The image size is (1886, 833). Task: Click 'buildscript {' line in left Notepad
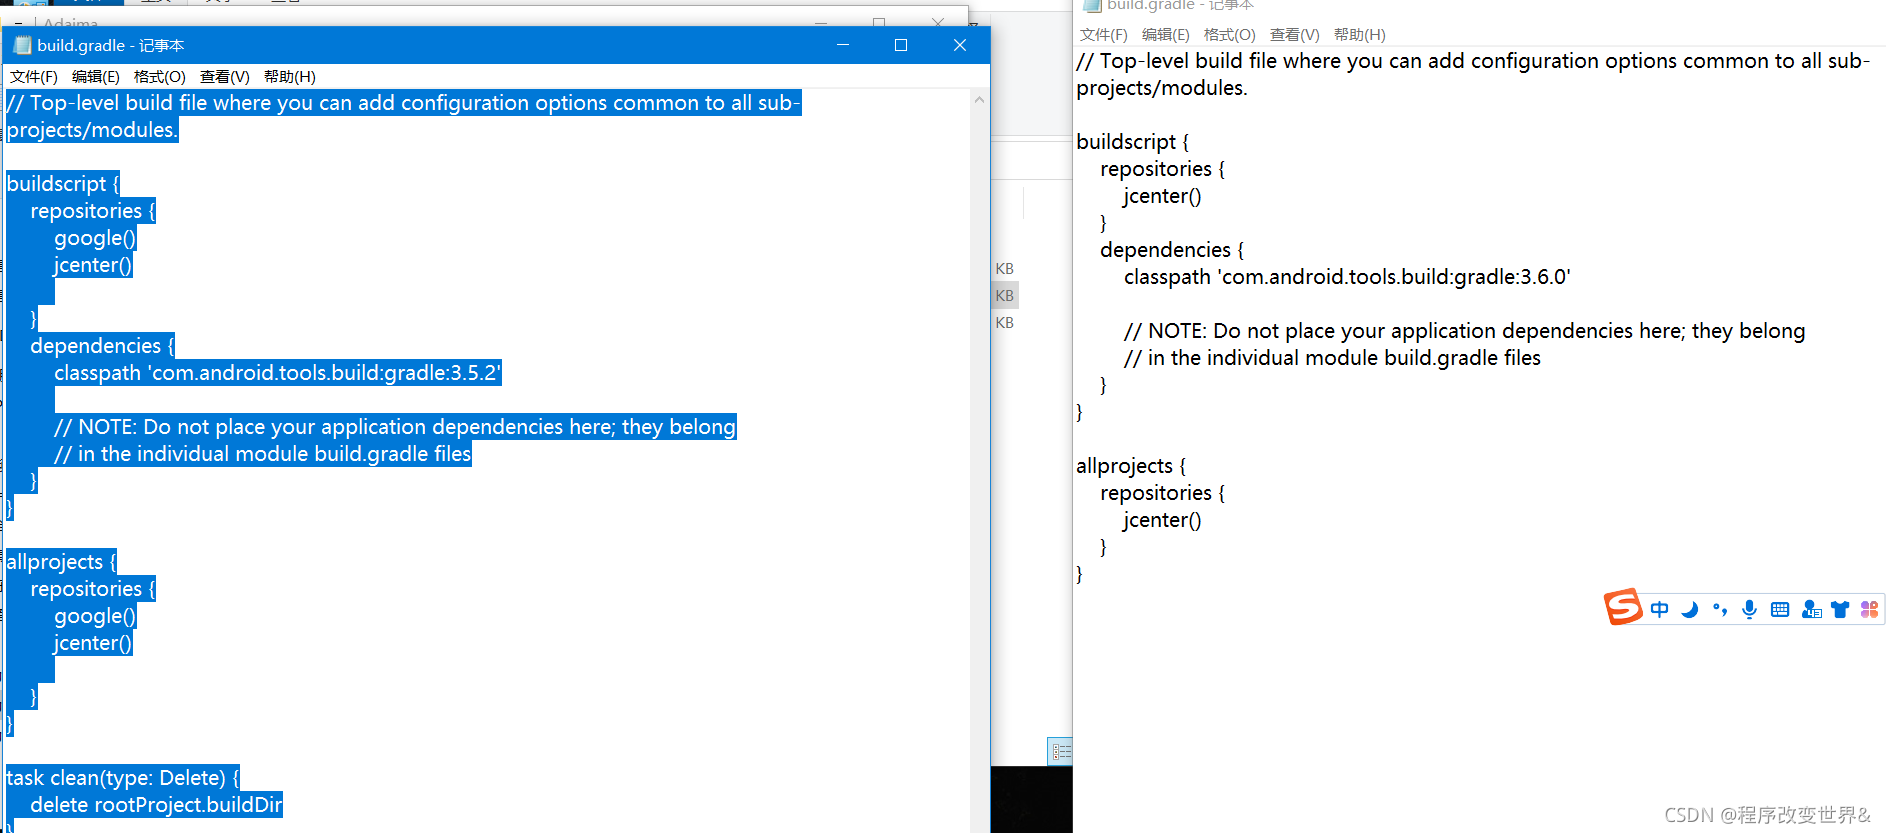[63, 184]
